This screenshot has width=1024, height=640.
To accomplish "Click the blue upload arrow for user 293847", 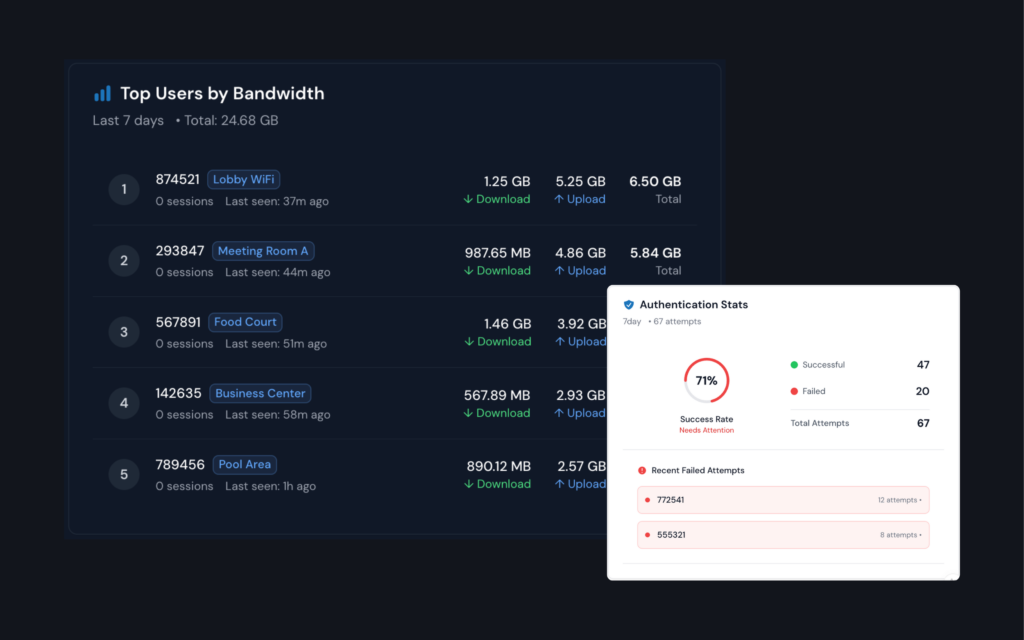I will pyautogui.click(x=558, y=270).
